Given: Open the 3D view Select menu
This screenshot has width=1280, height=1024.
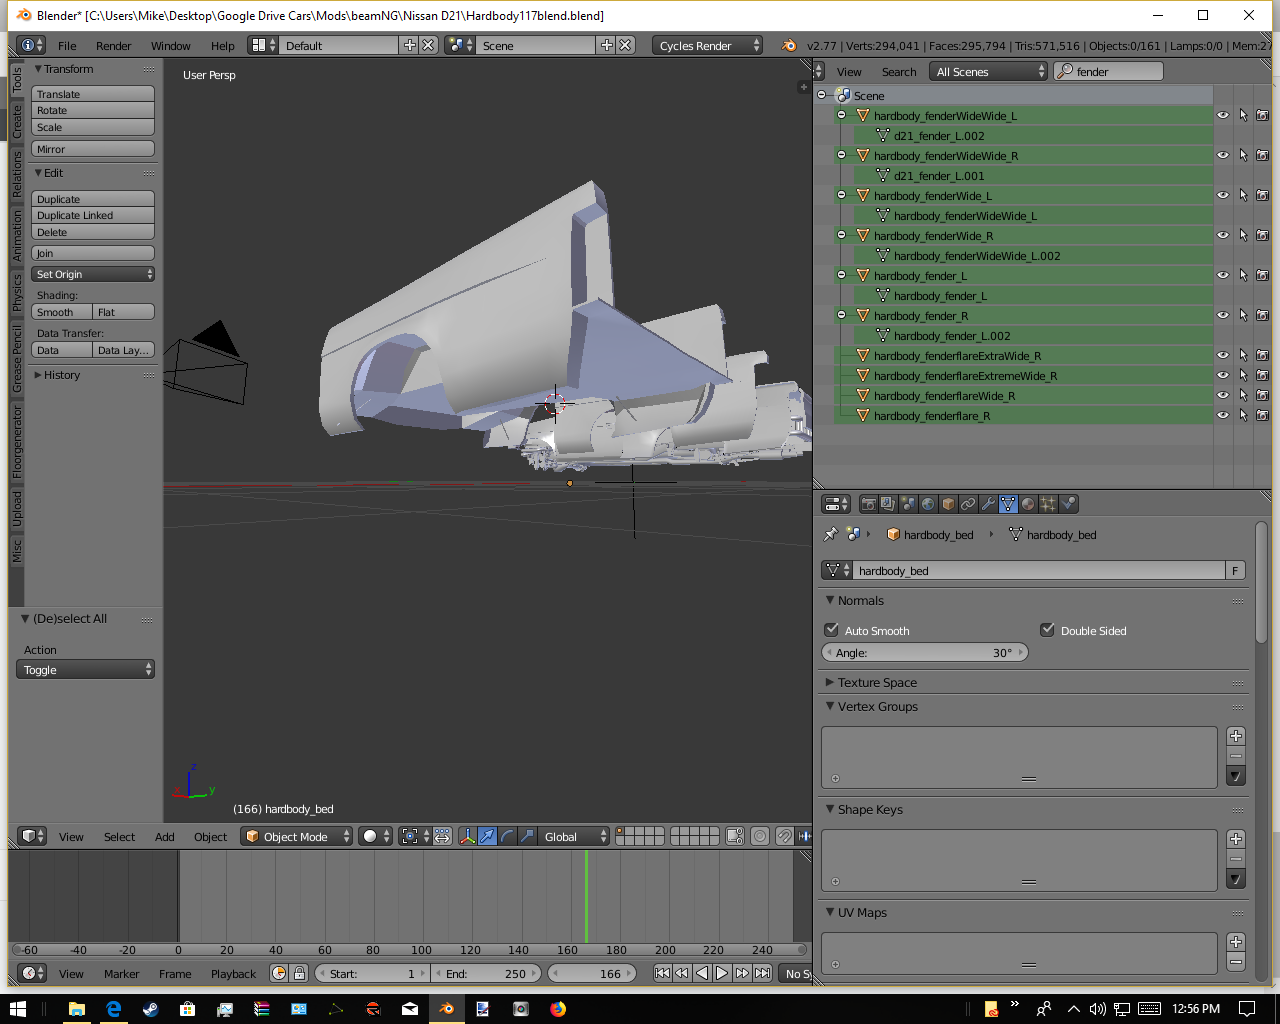Looking at the screenshot, I should 119,836.
